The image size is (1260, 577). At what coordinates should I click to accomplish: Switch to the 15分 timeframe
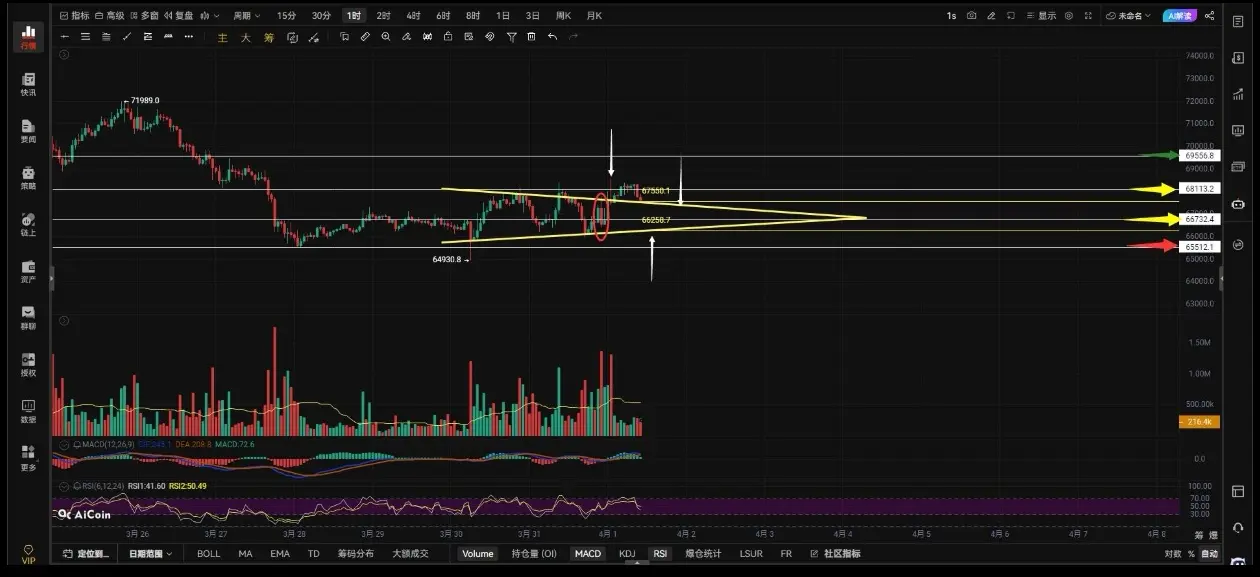pos(286,16)
